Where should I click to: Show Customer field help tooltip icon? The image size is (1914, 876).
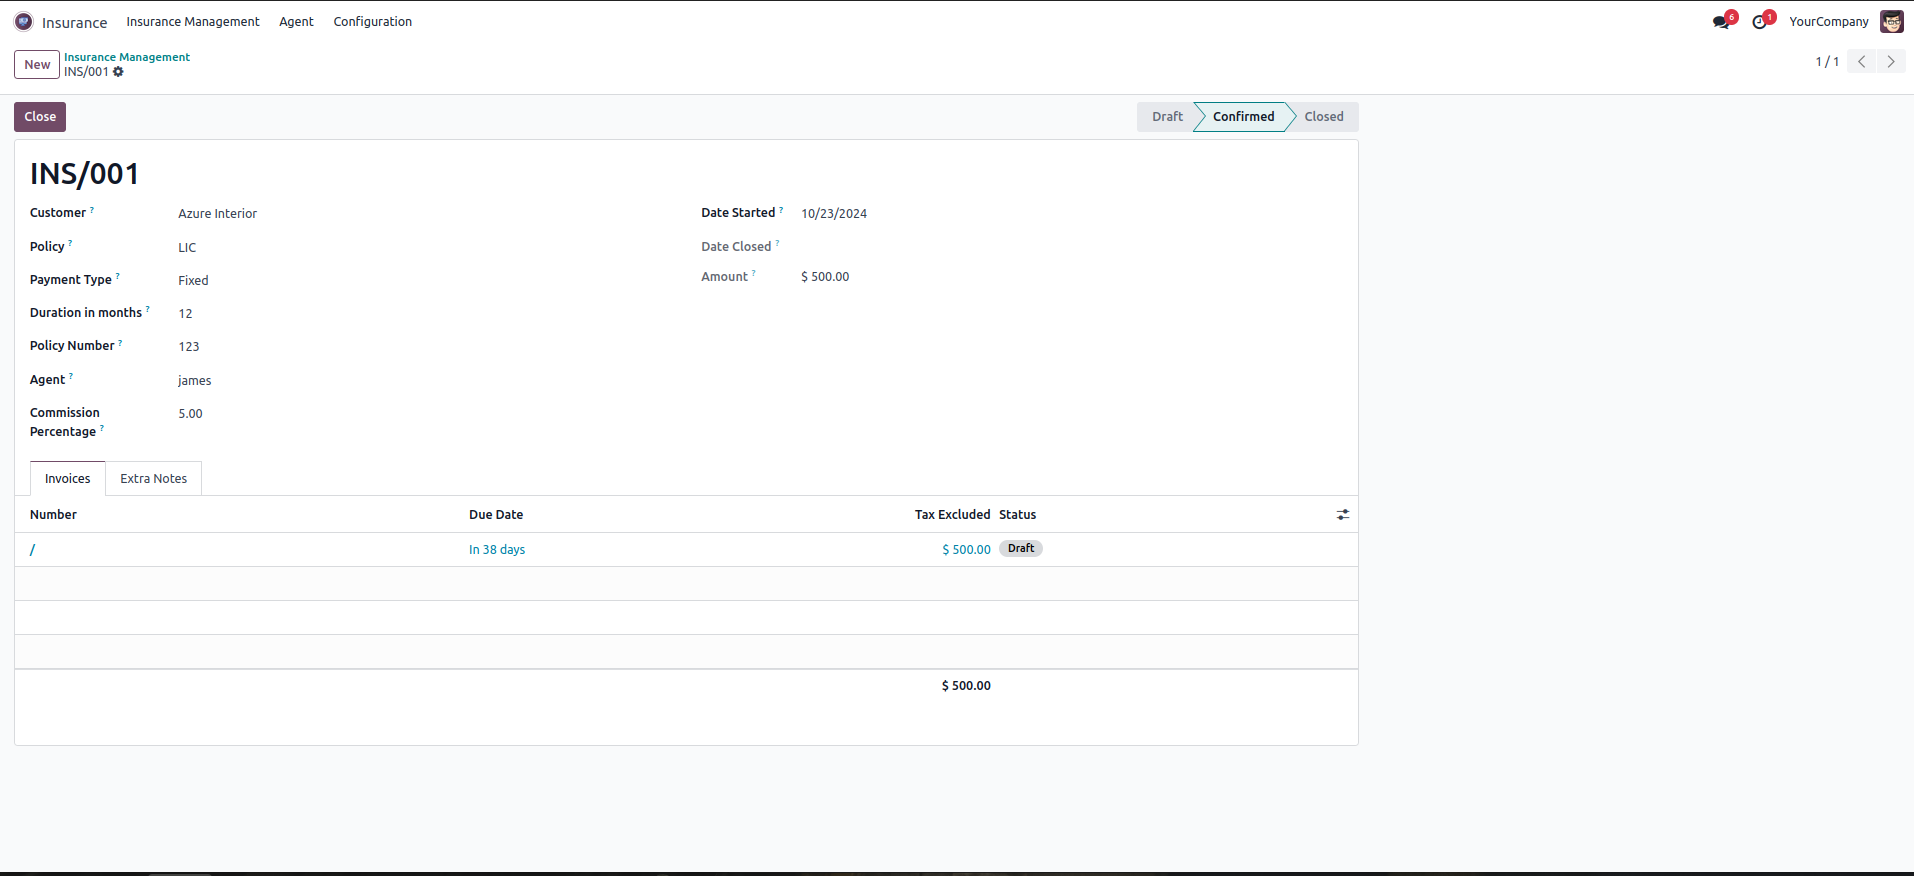coord(92,210)
